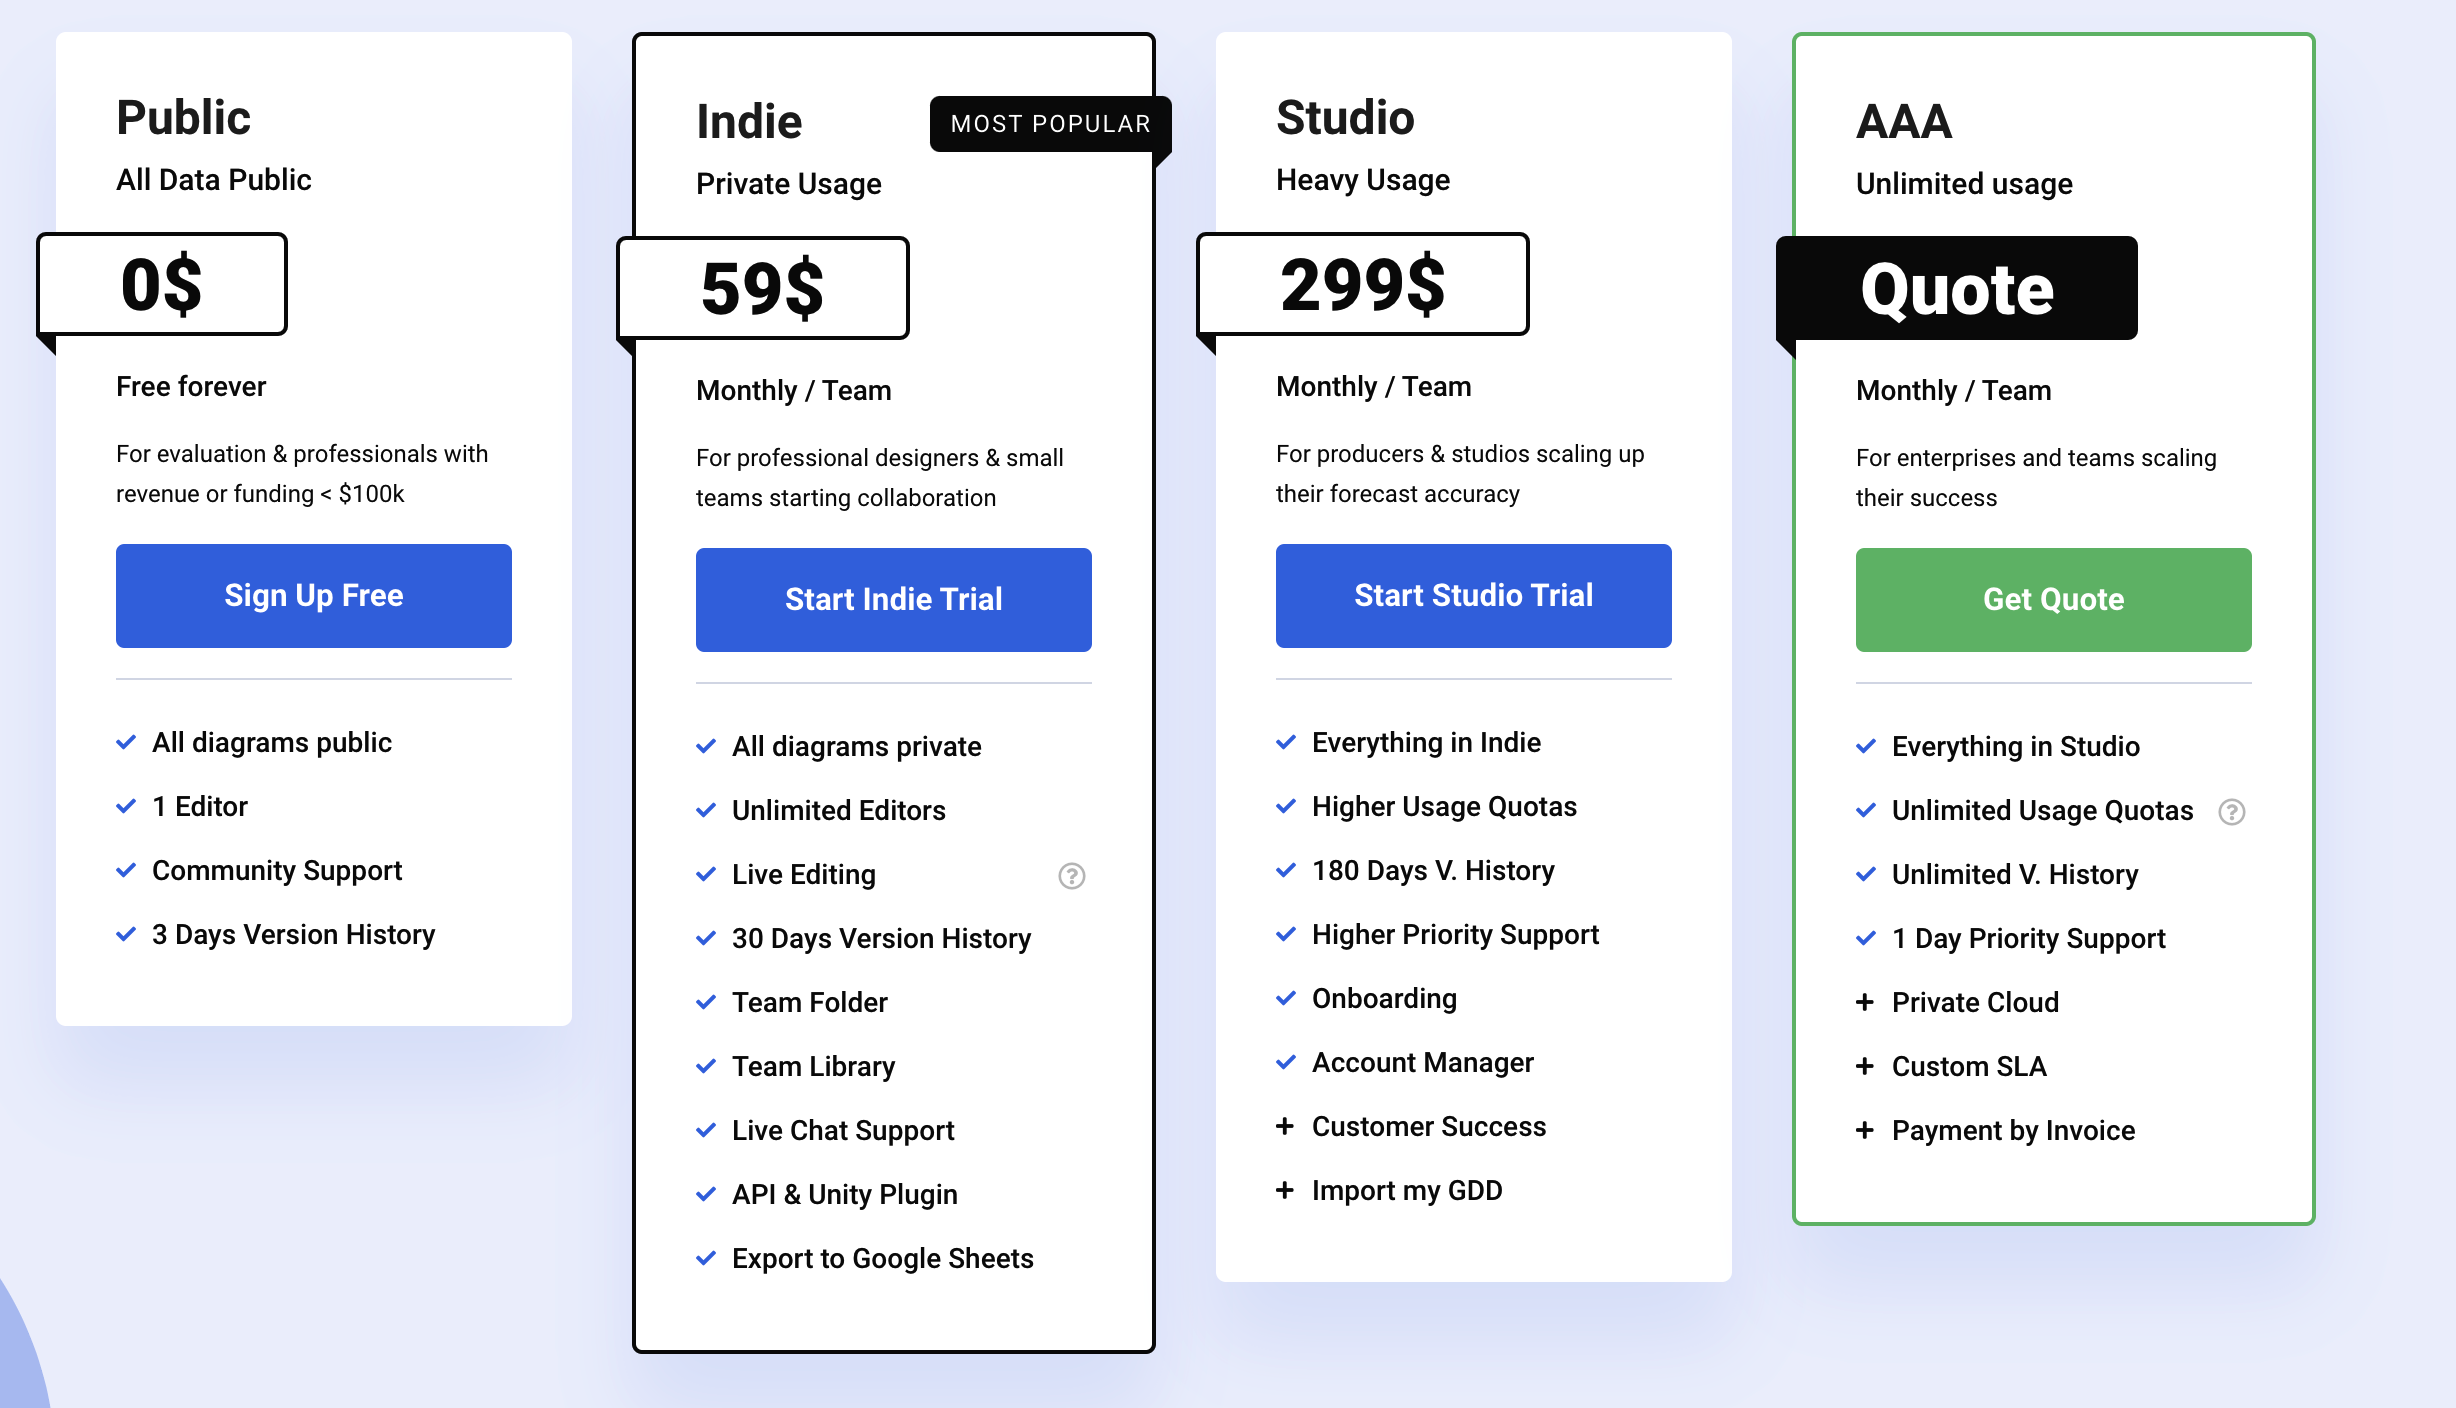This screenshot has height=1408, width=2456.
Task: Click the help icon next to Unlimited Usage Quotas
Action: [2232, 812]
